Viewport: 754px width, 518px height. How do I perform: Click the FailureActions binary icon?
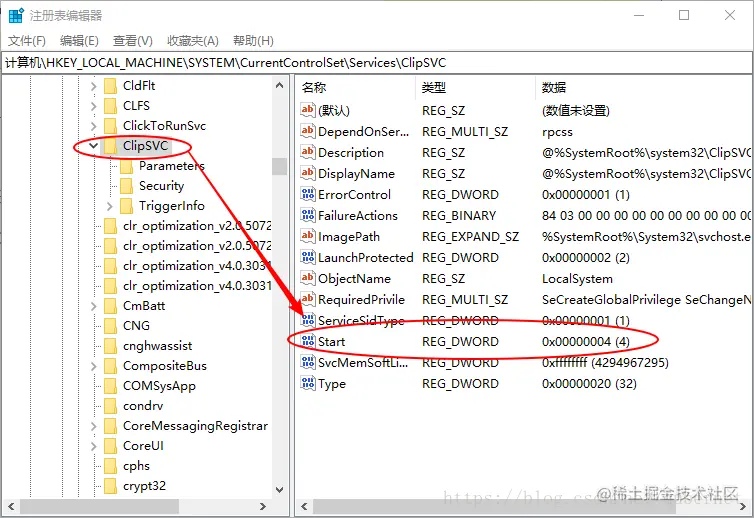(308, 215)
